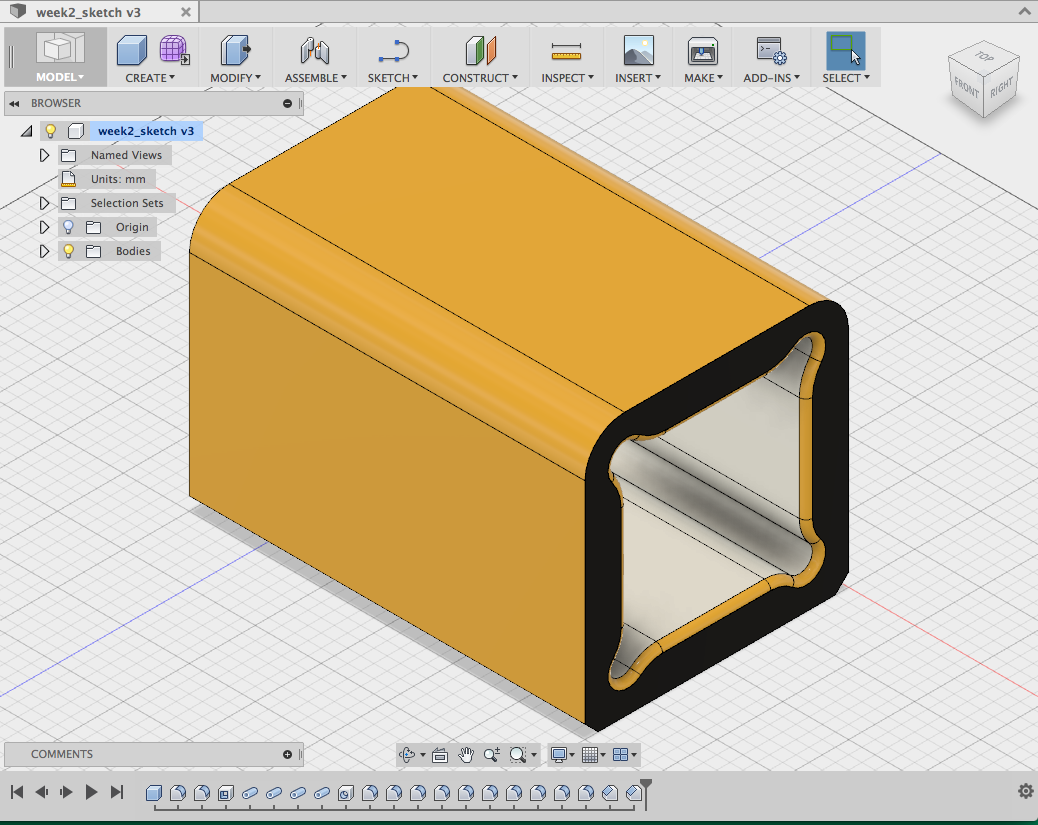Select the Zoom plus-minus magnifier tool
Image resolution: width=1038 pixels, height=825 pixels.
(492, 755)
